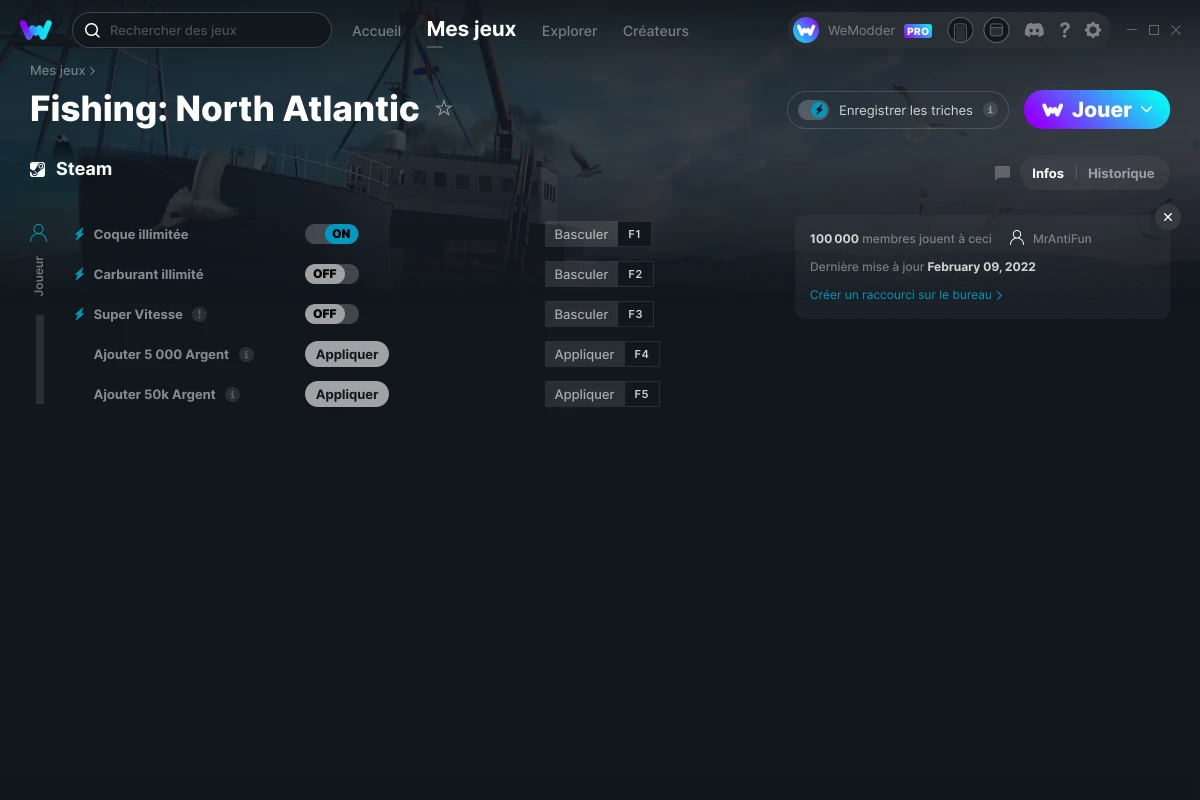
Task: Click the F3 key badge
Action: [x=635, y=314]
